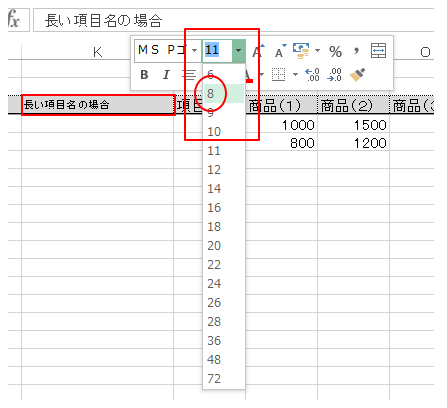Collapse the font size dropdown arrow

pos(238,50)
